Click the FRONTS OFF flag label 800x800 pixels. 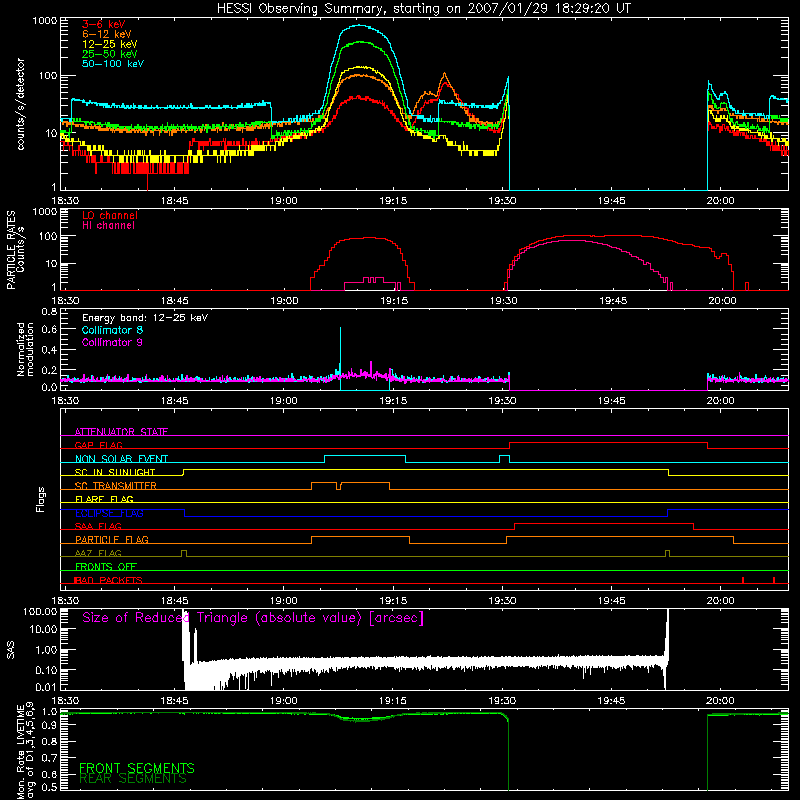tap(106, 567)
